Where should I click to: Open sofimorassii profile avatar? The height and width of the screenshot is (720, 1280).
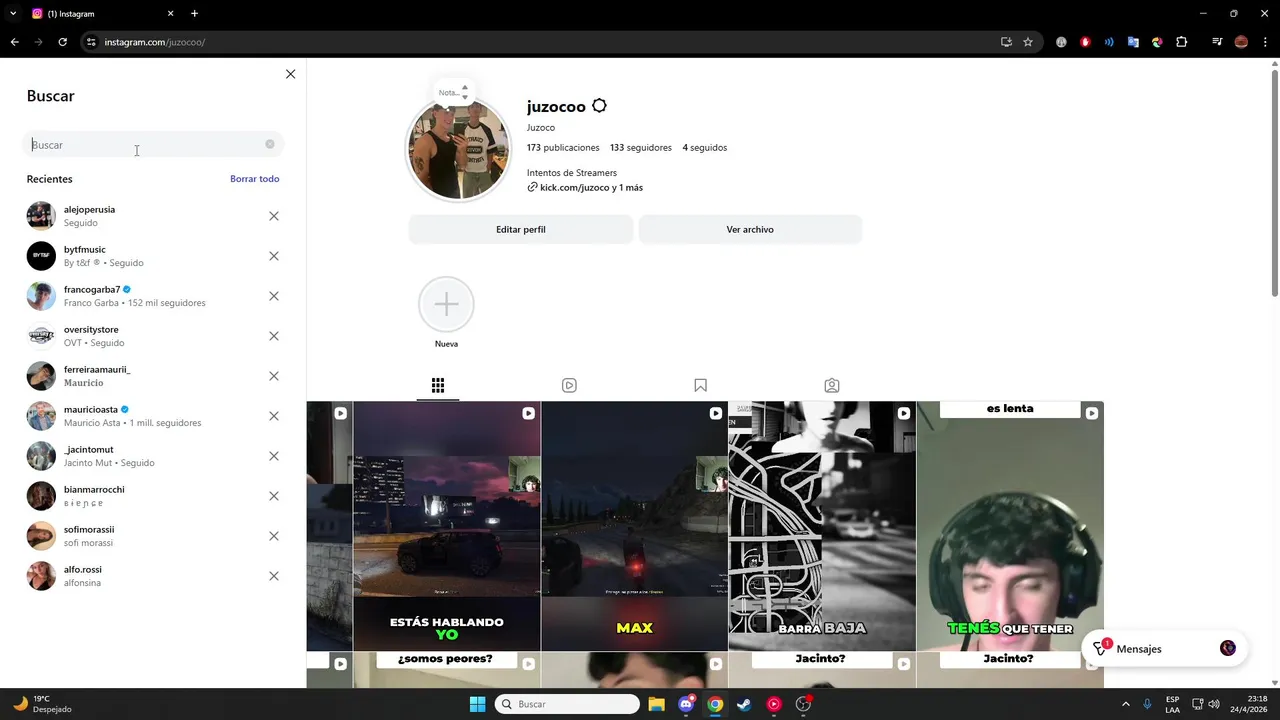click(x=41, y=536)
